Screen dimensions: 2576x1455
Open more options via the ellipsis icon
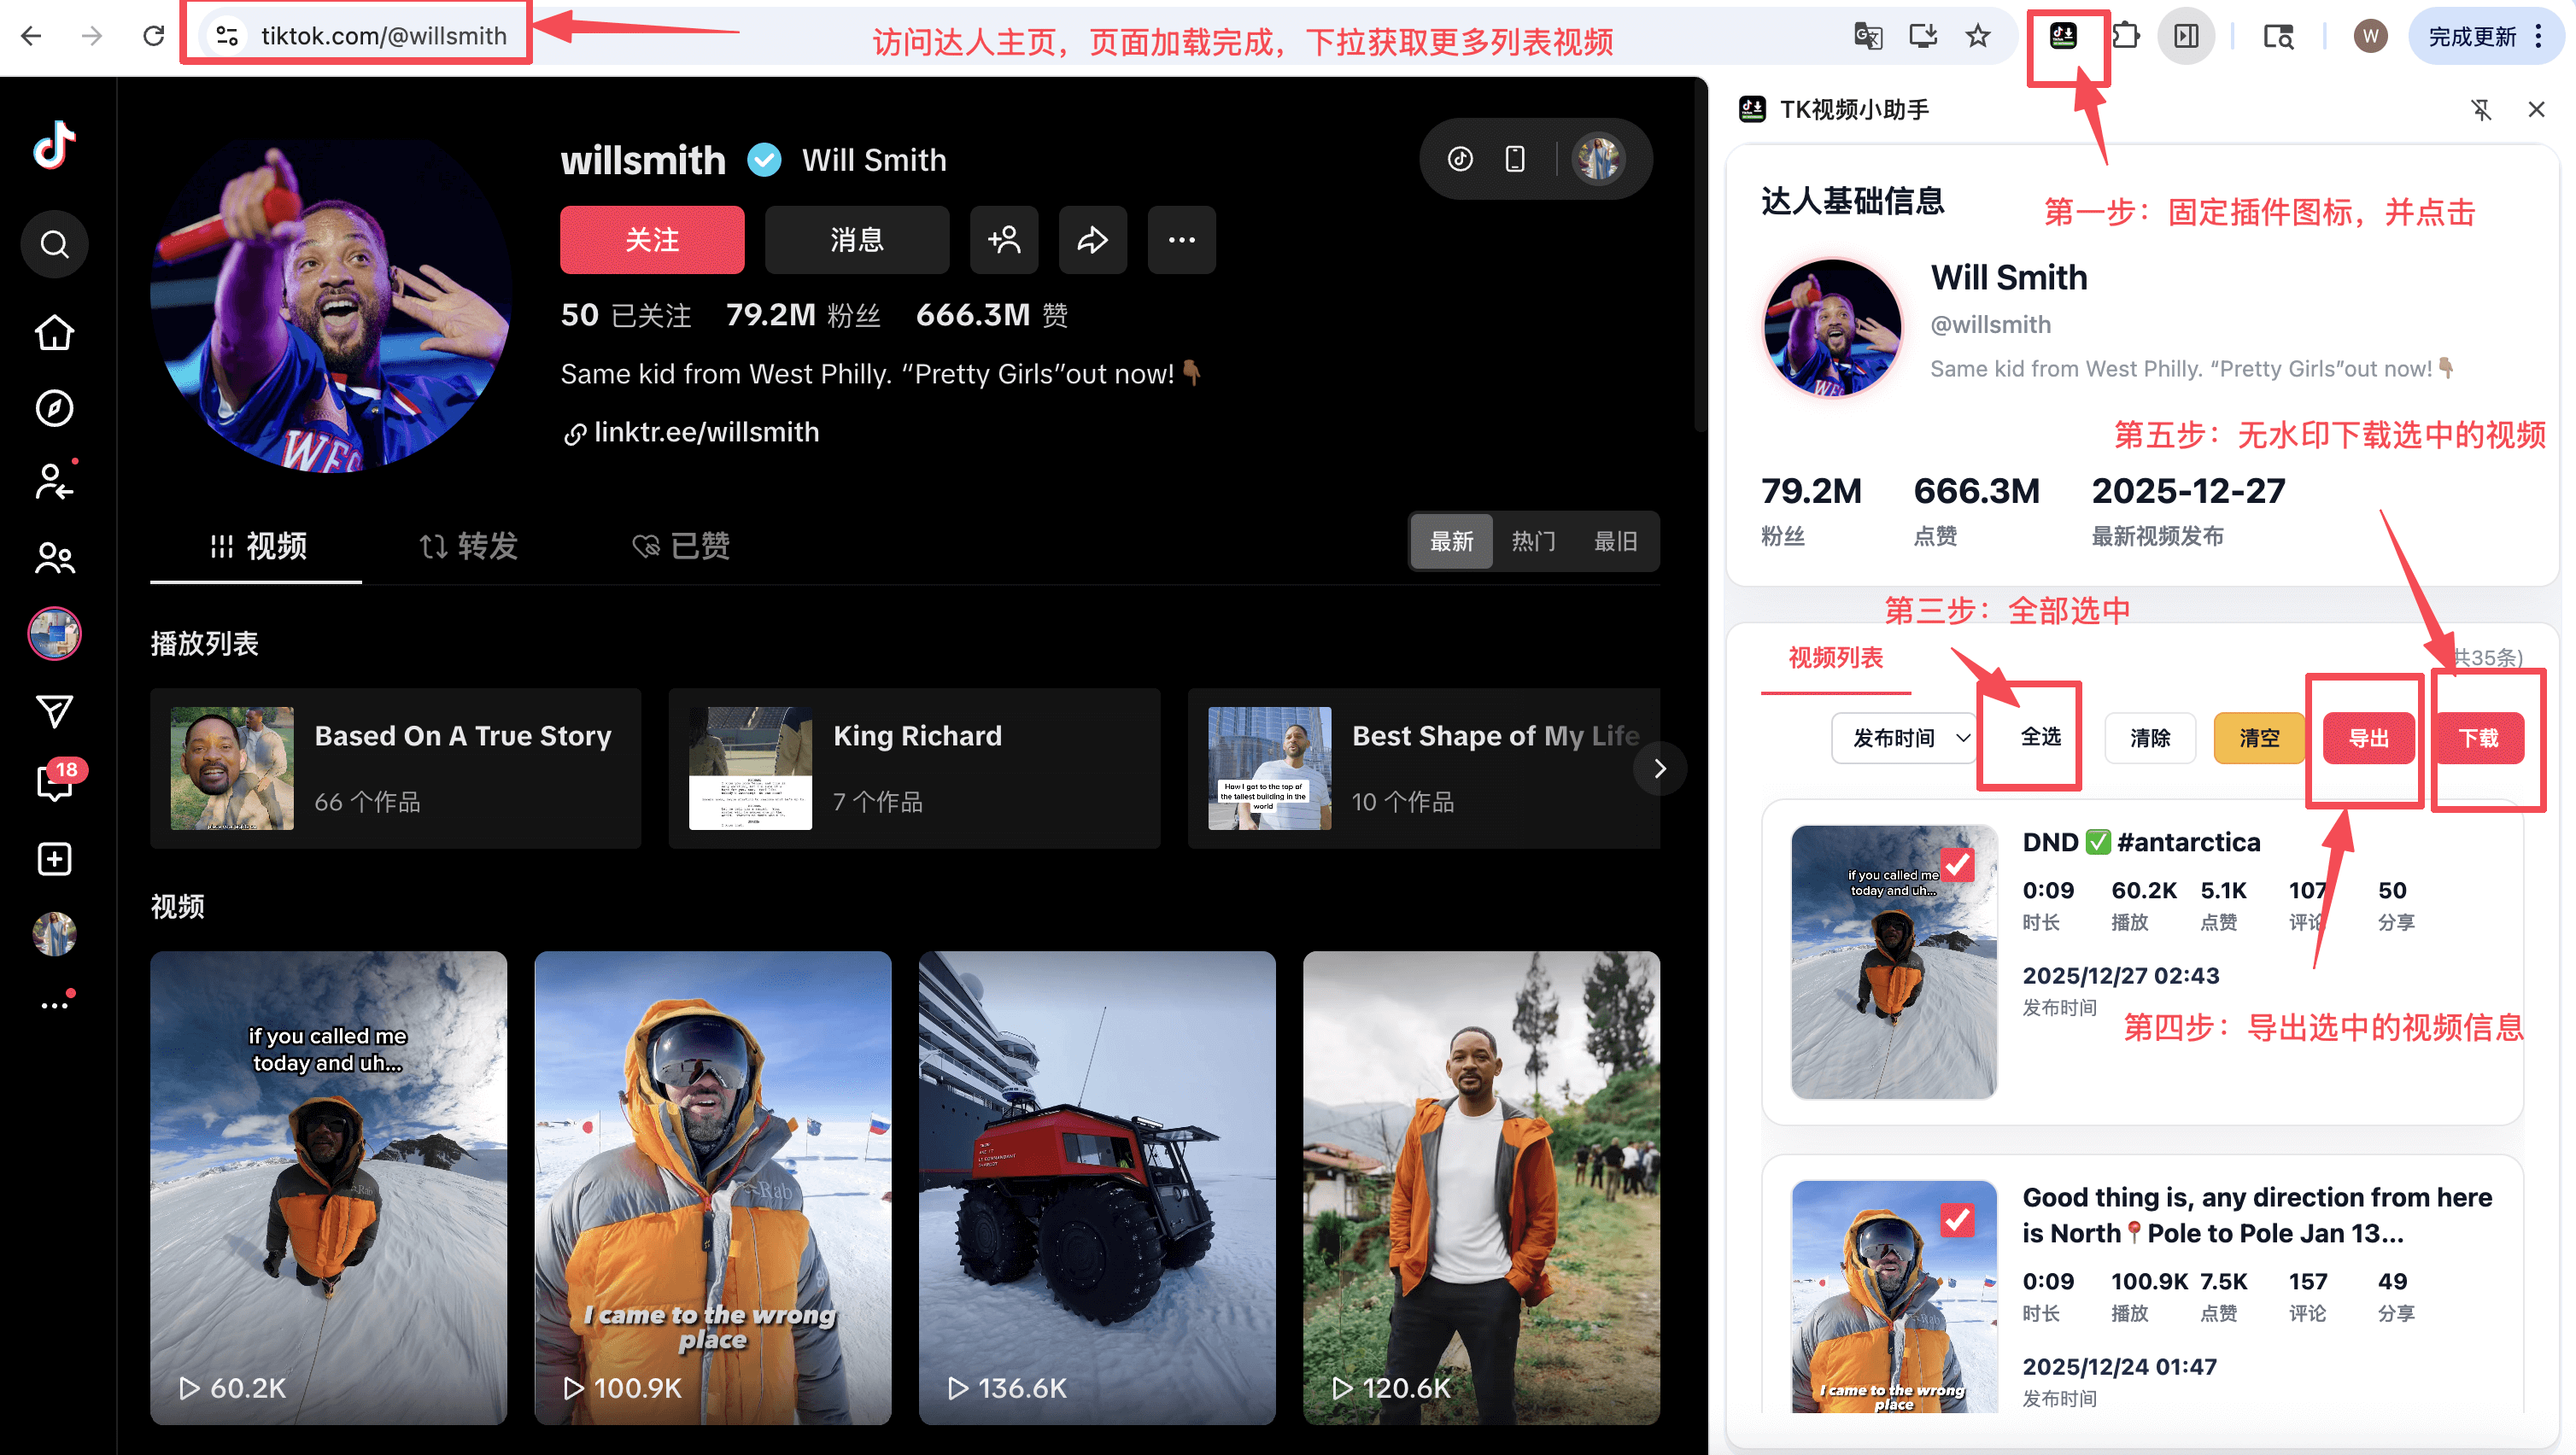click(1181, 240)
